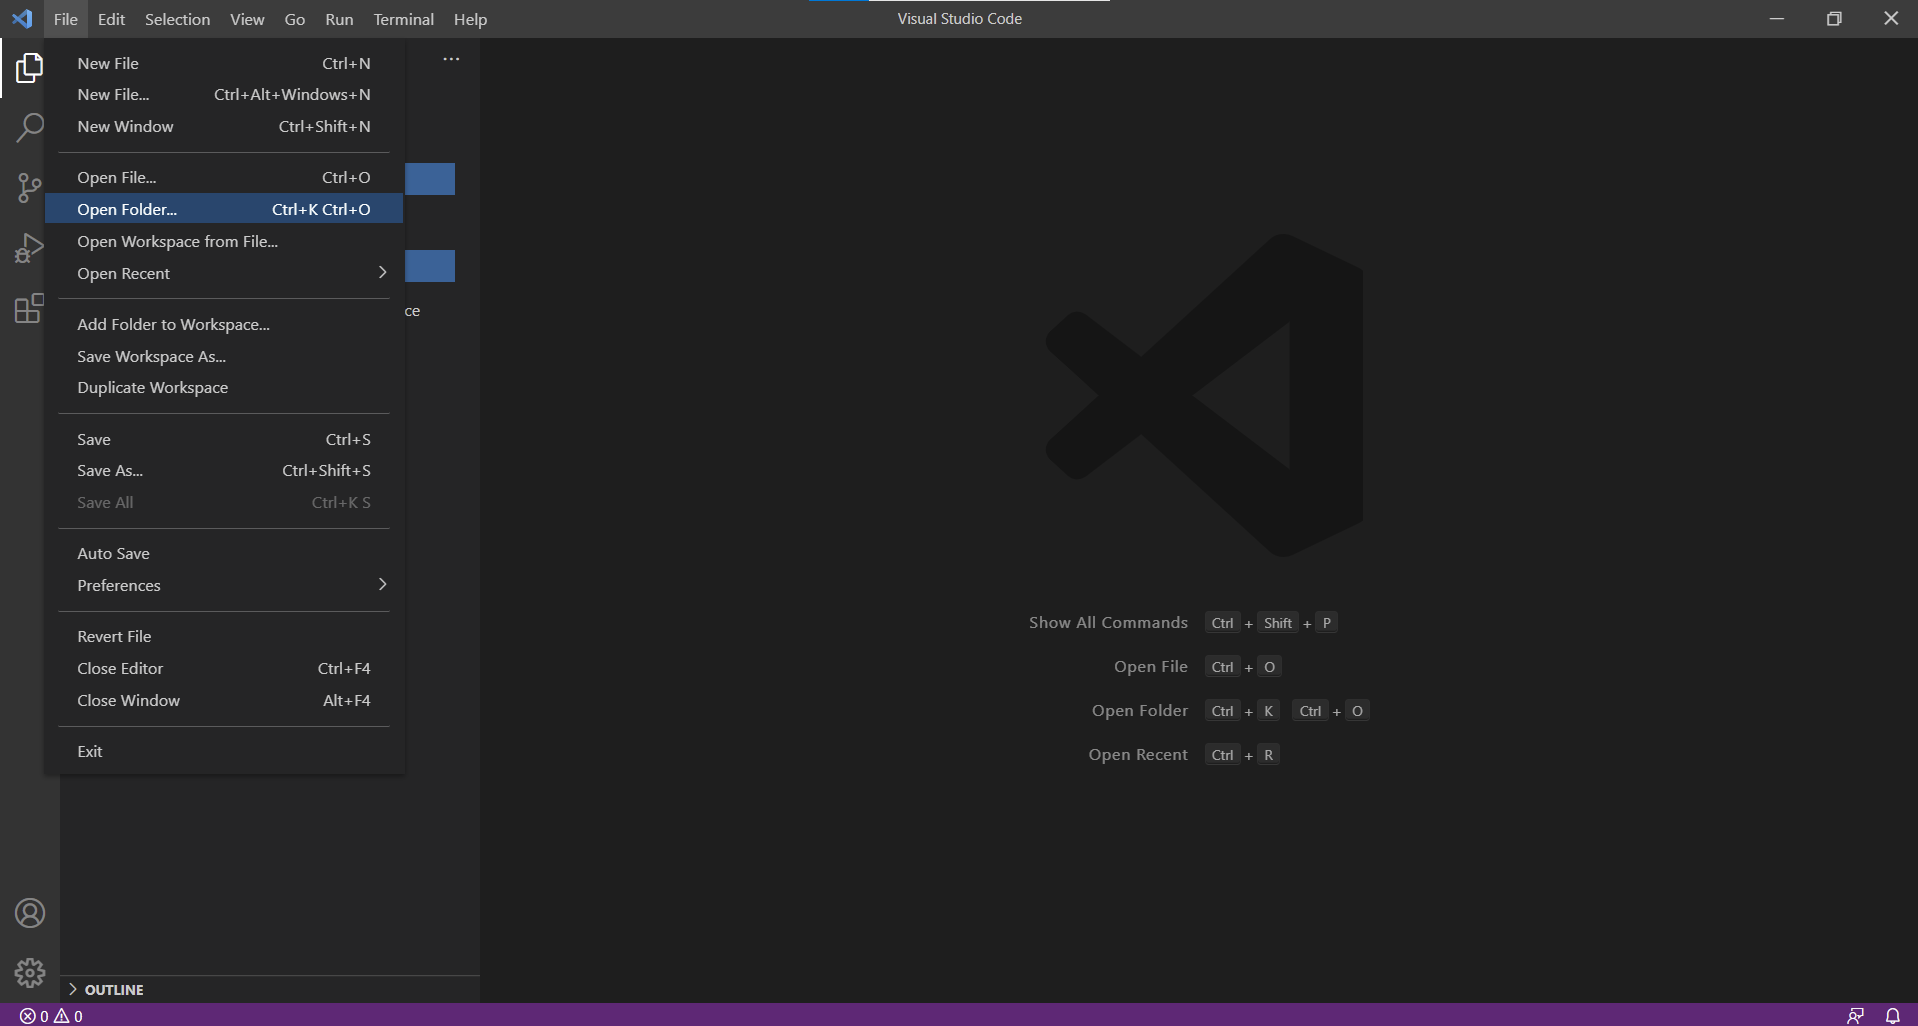
Task: Toggle Auto Save in the File menu
Action: coord(224,553)
